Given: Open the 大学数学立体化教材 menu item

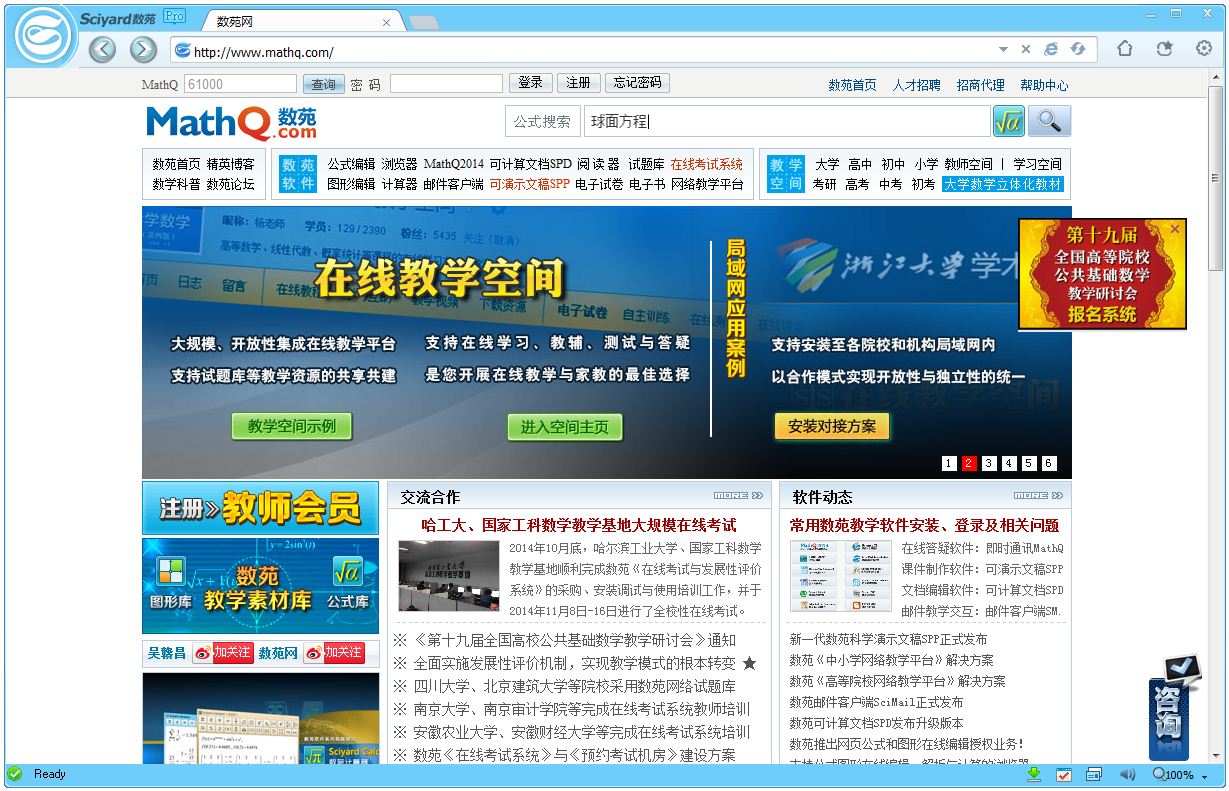Looking at the screenshot, I should click(1003, 184).
